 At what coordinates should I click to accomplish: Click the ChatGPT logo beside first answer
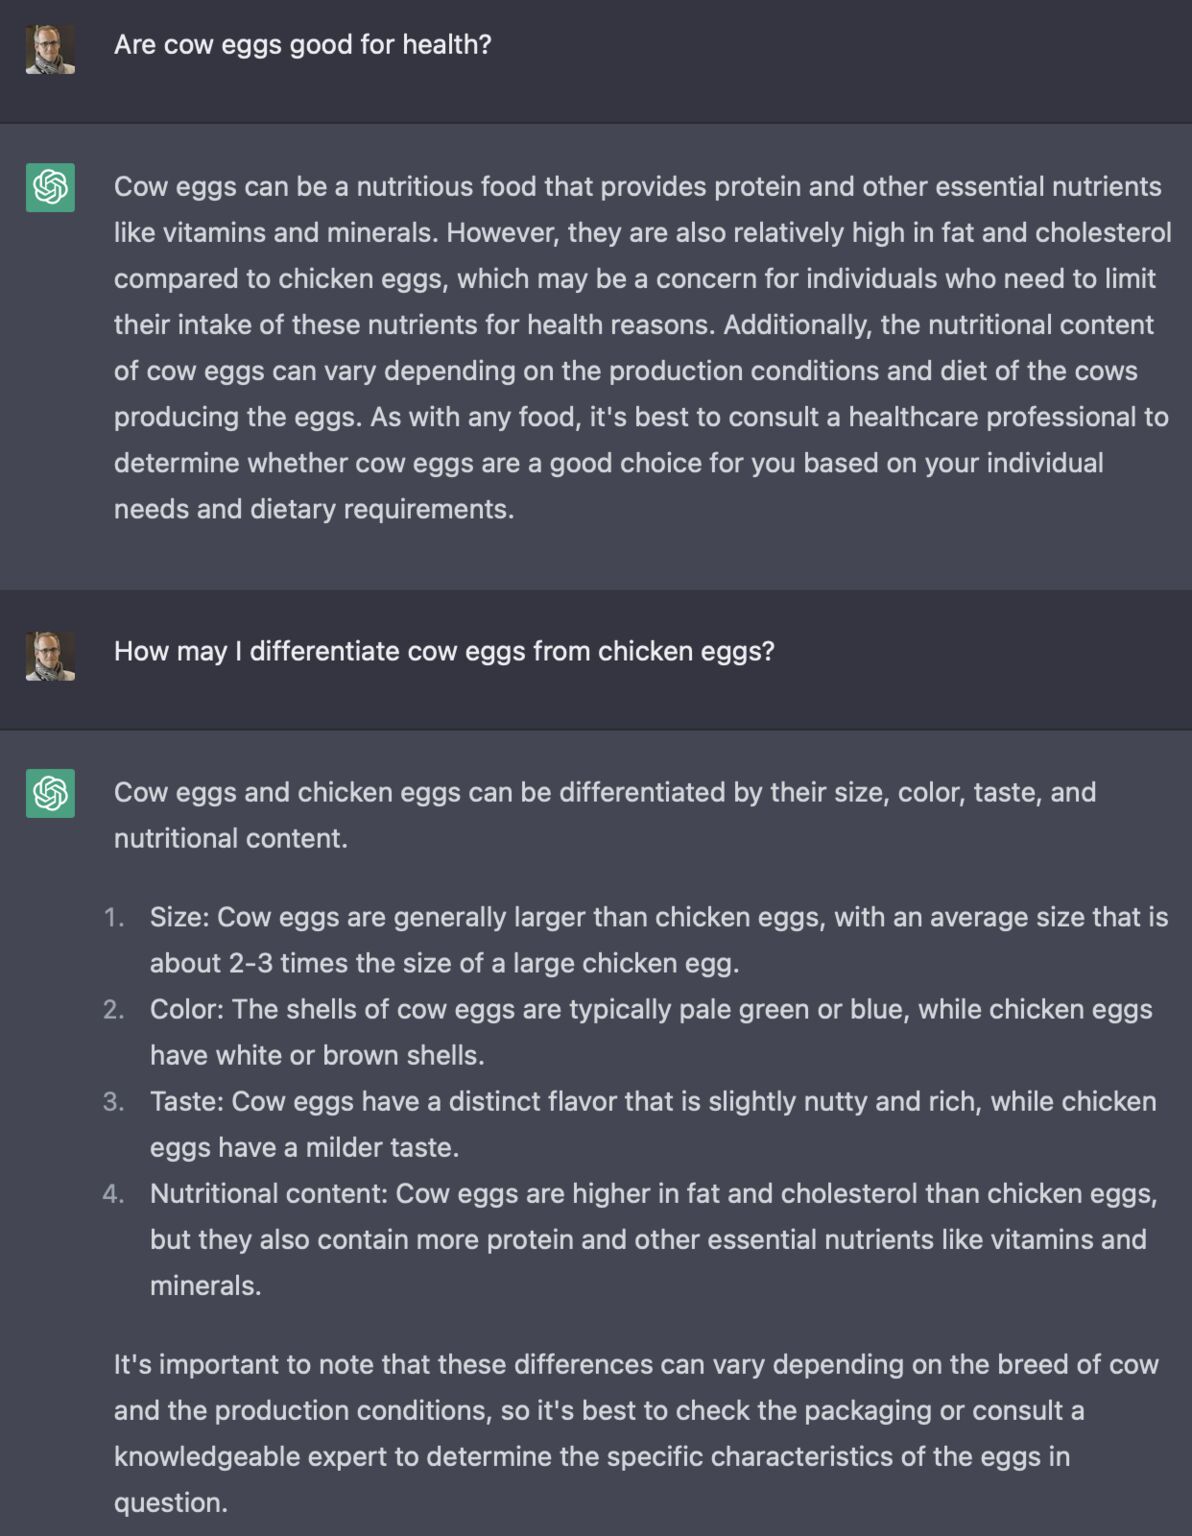[50, 187]
